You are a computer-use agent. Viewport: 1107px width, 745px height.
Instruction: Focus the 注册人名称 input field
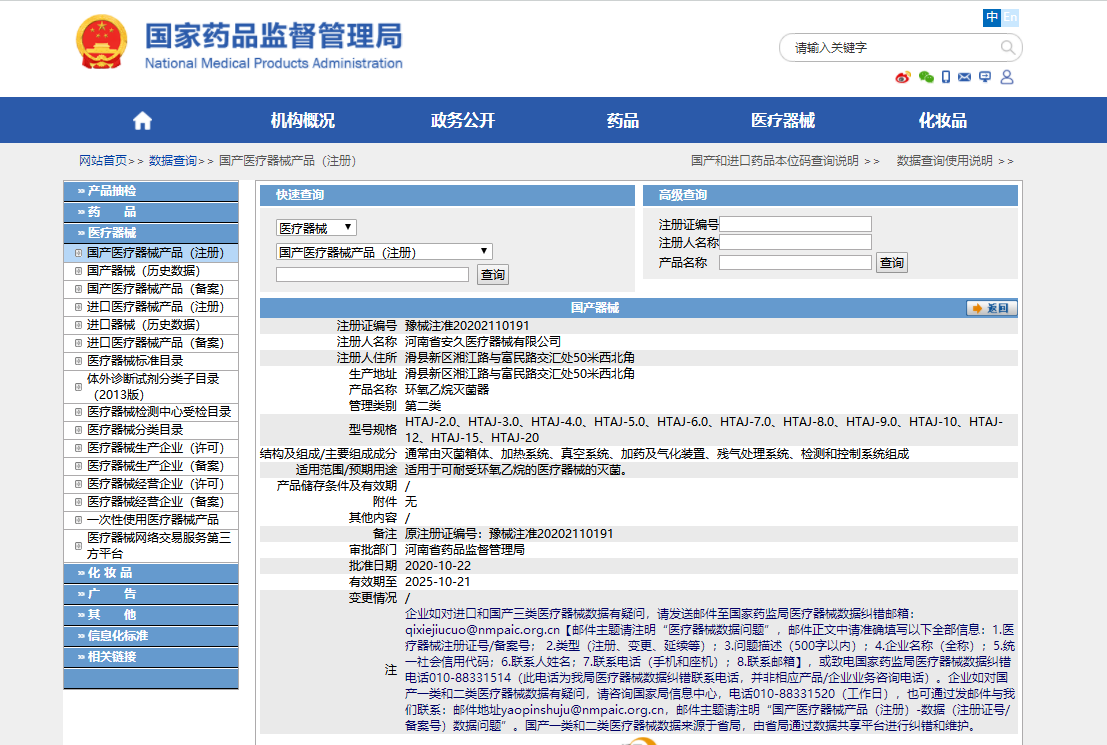tap(795, 242)
